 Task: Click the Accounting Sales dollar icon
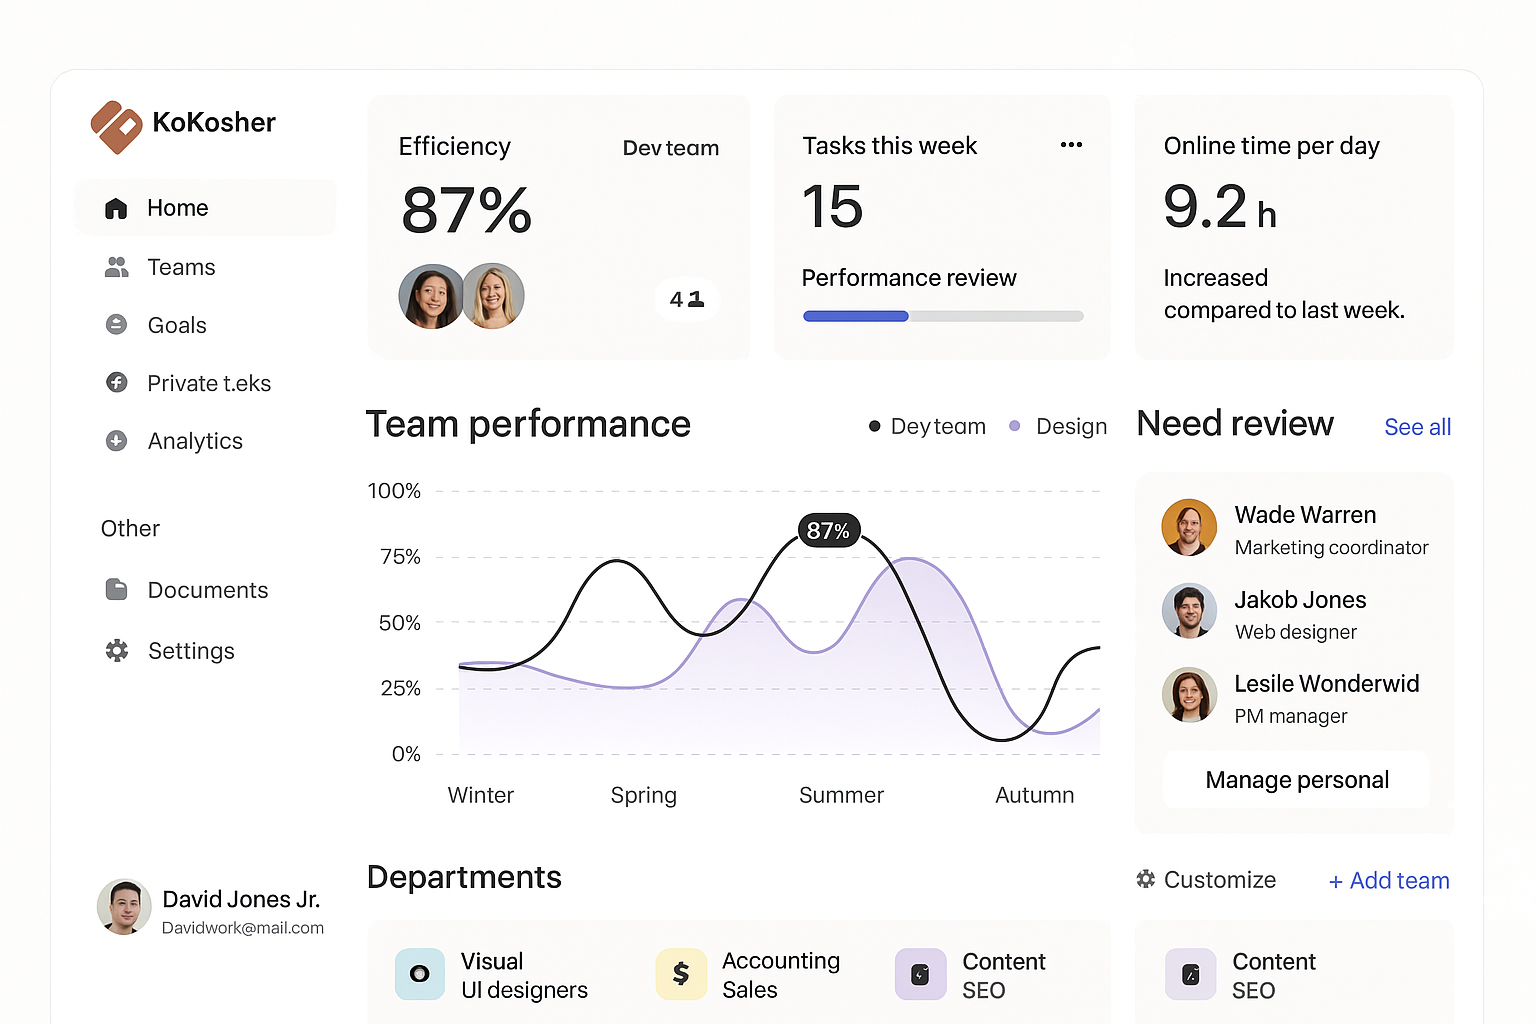point(681,974)
